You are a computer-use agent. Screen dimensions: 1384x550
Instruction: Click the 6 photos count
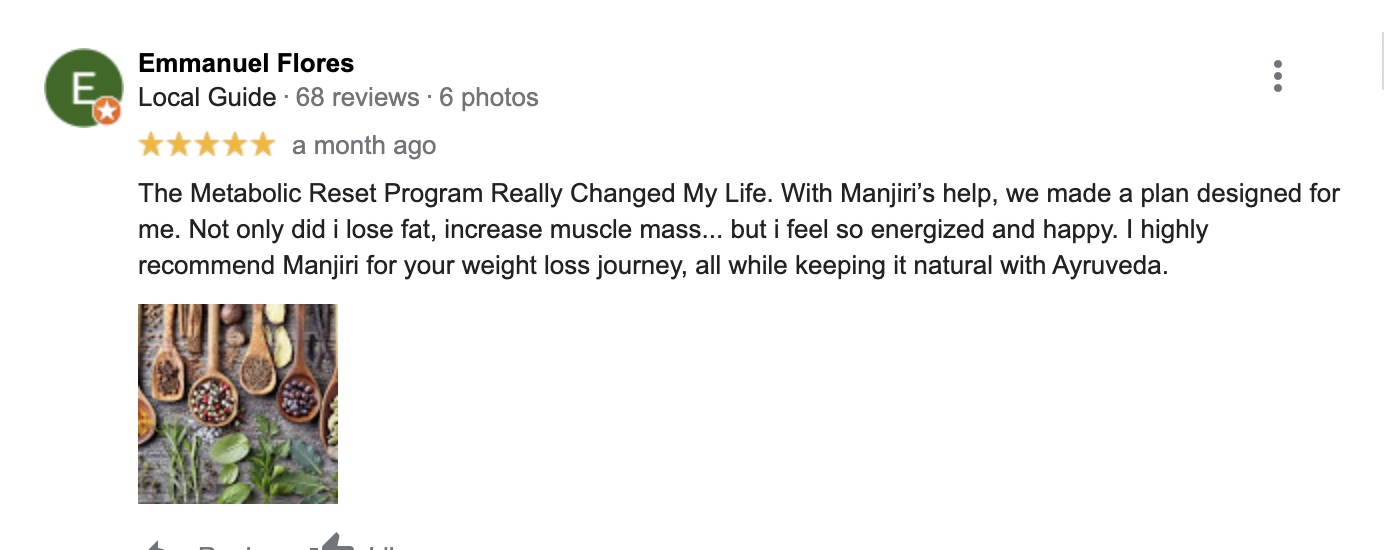pos(488,97)
